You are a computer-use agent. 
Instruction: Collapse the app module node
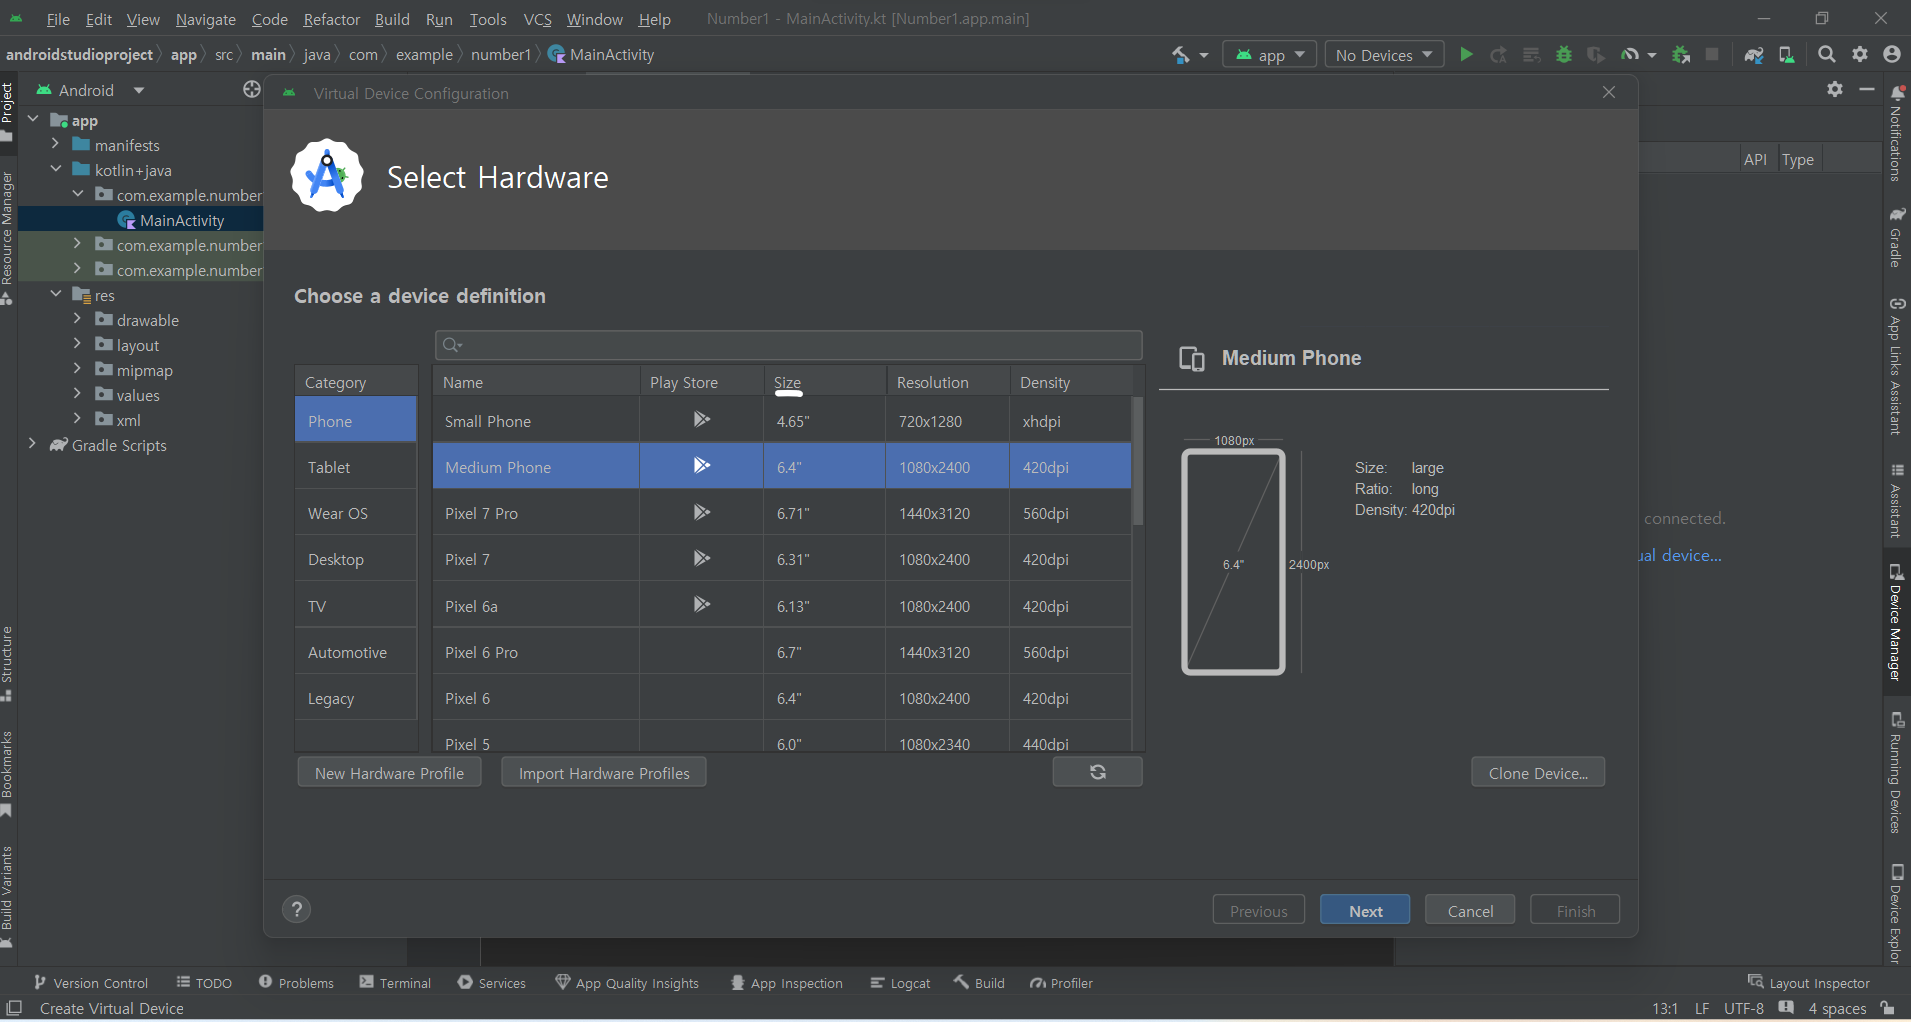click(33, 119)
